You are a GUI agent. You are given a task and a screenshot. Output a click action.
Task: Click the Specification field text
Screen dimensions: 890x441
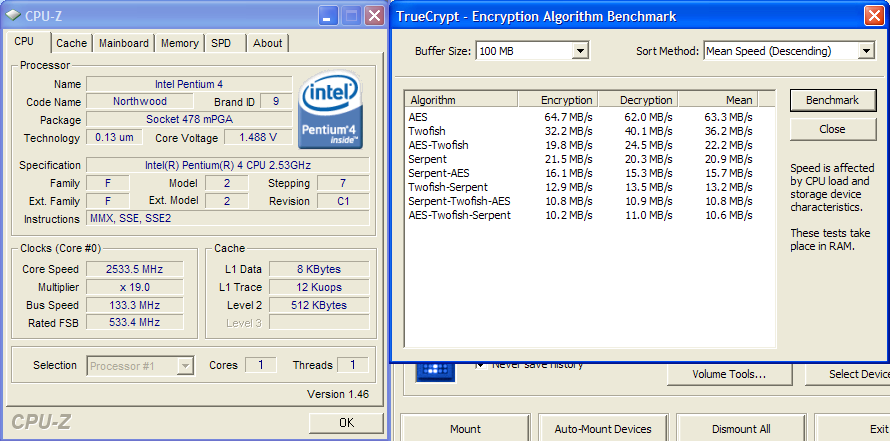228,165
